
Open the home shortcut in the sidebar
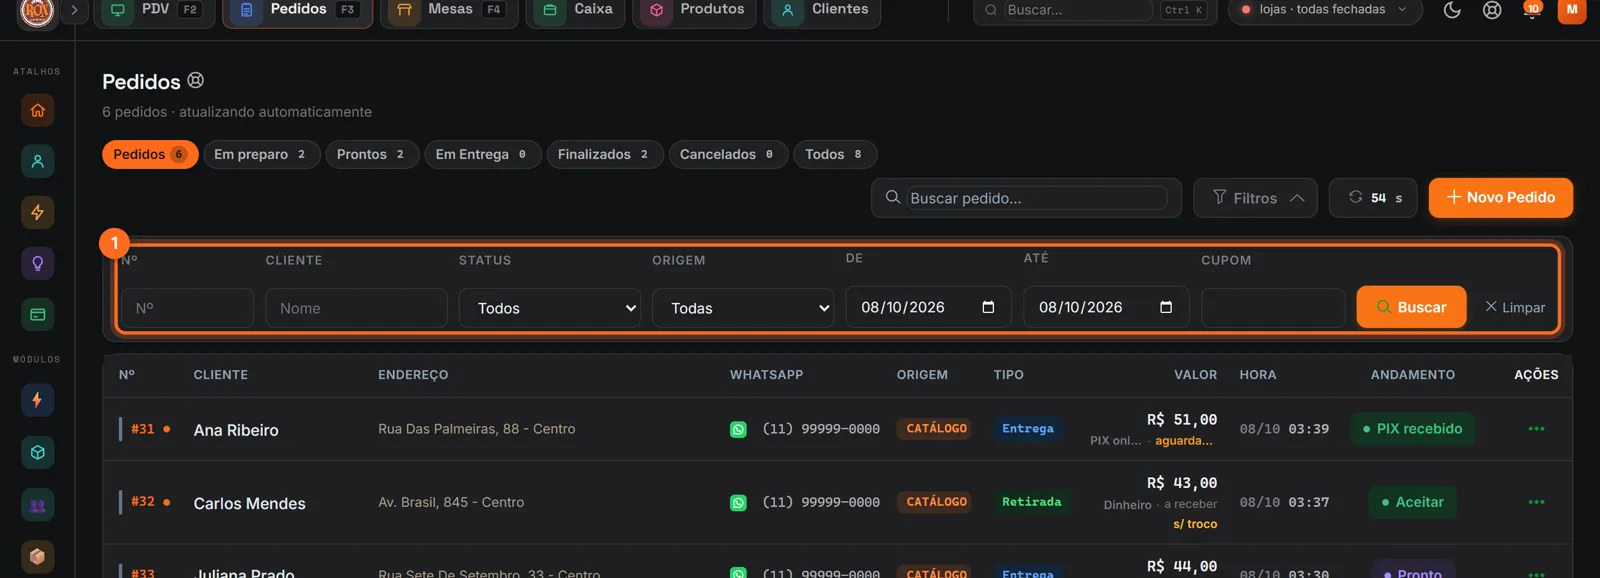(x=37, y=110)
